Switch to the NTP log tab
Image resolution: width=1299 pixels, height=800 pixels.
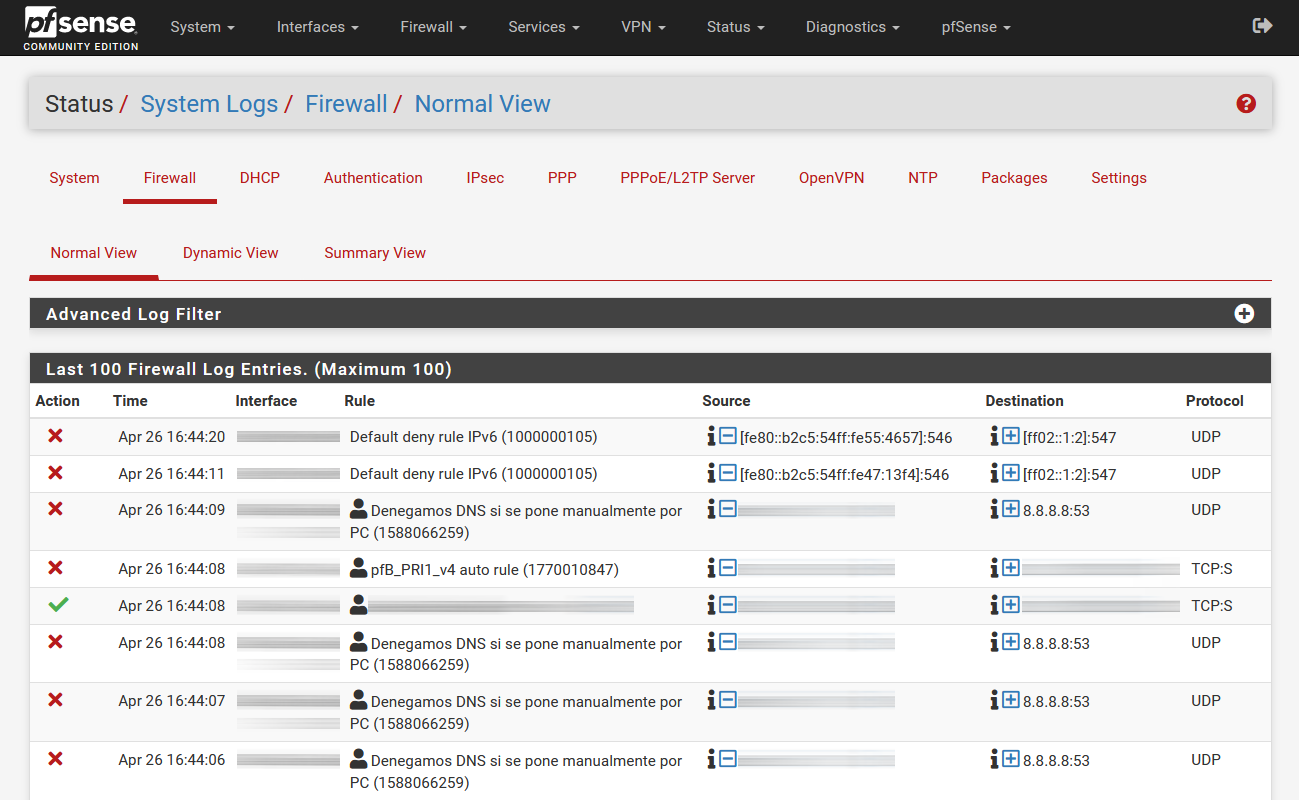point(923,178)
